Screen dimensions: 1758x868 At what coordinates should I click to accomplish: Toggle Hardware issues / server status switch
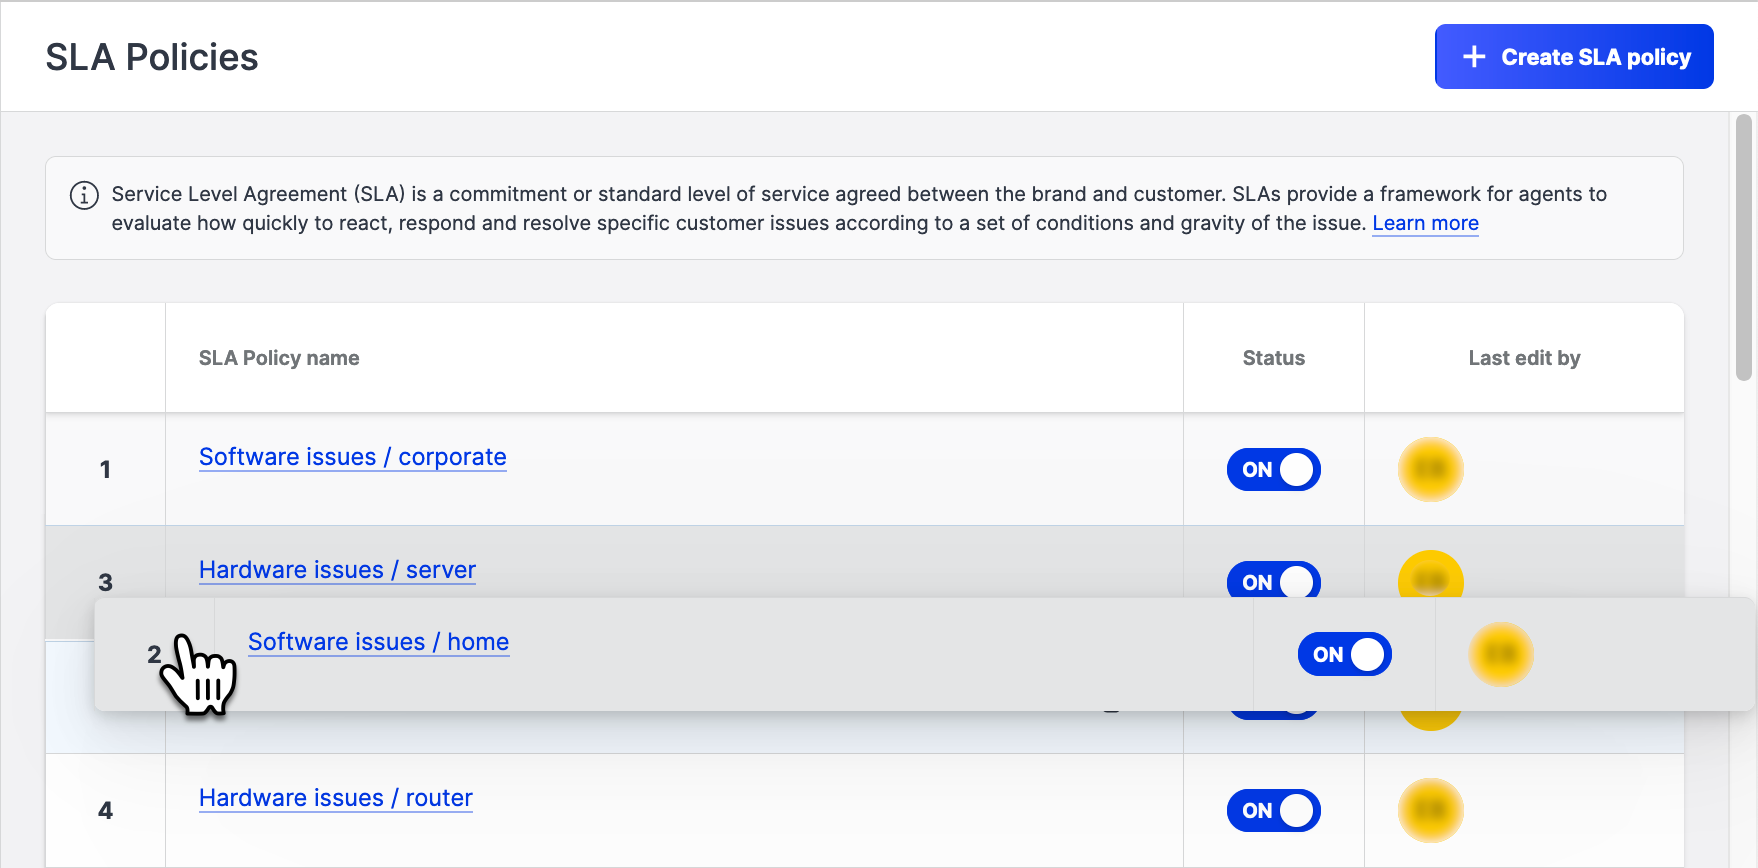tap(1273, 580)
